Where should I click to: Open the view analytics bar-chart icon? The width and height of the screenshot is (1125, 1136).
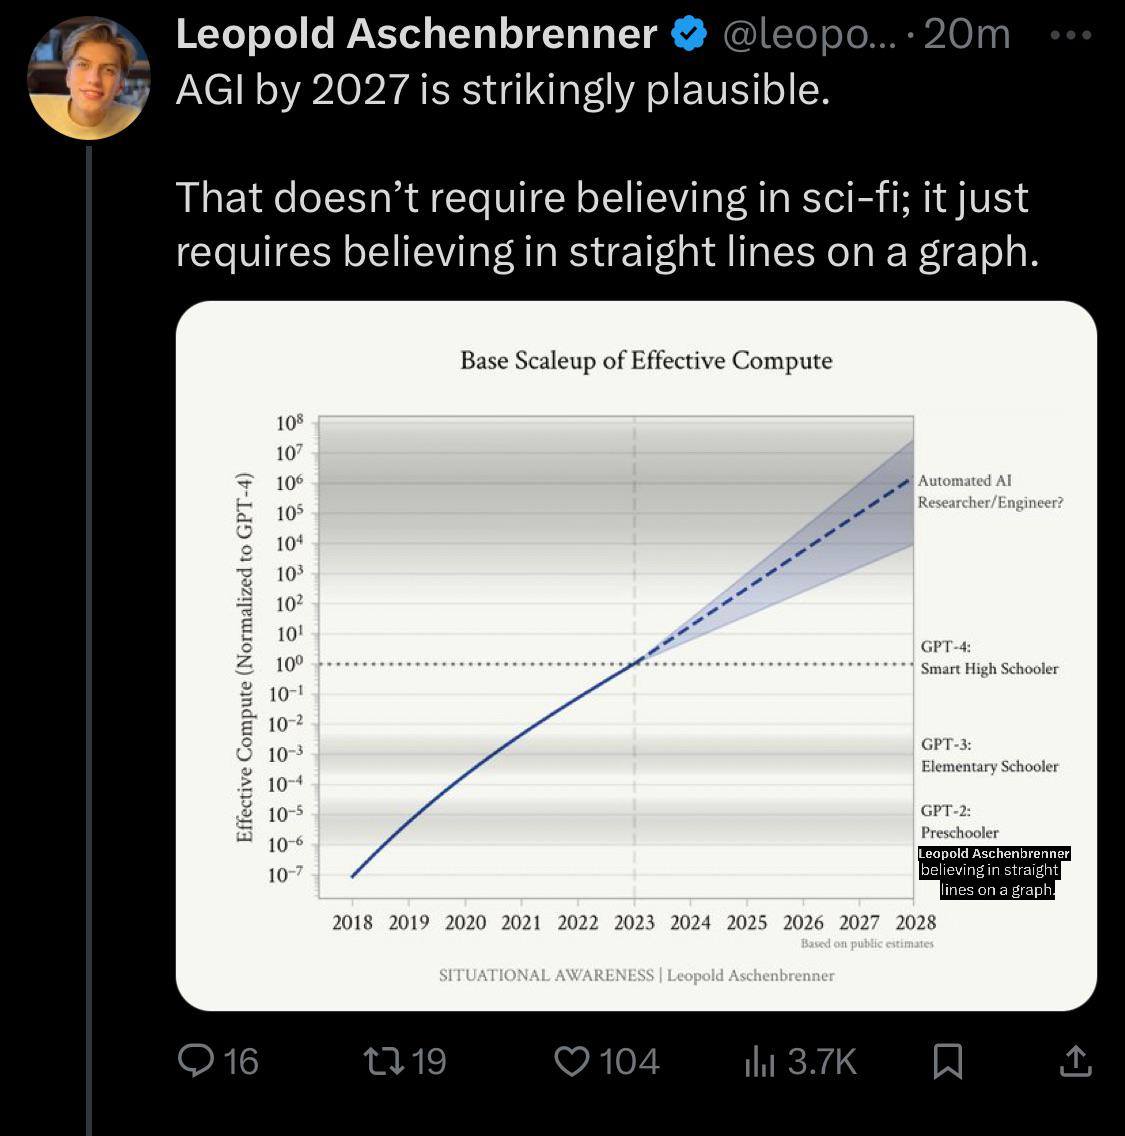click(x=760, y=1061)
